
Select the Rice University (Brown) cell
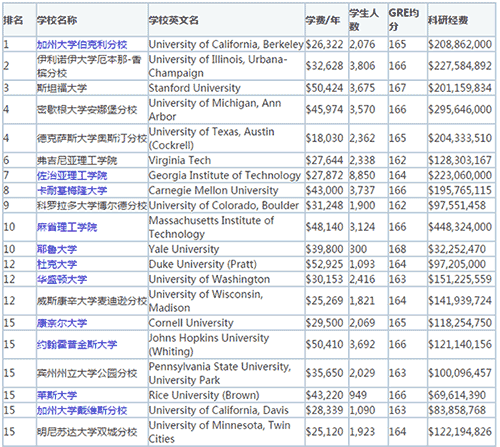coord(226,395)
